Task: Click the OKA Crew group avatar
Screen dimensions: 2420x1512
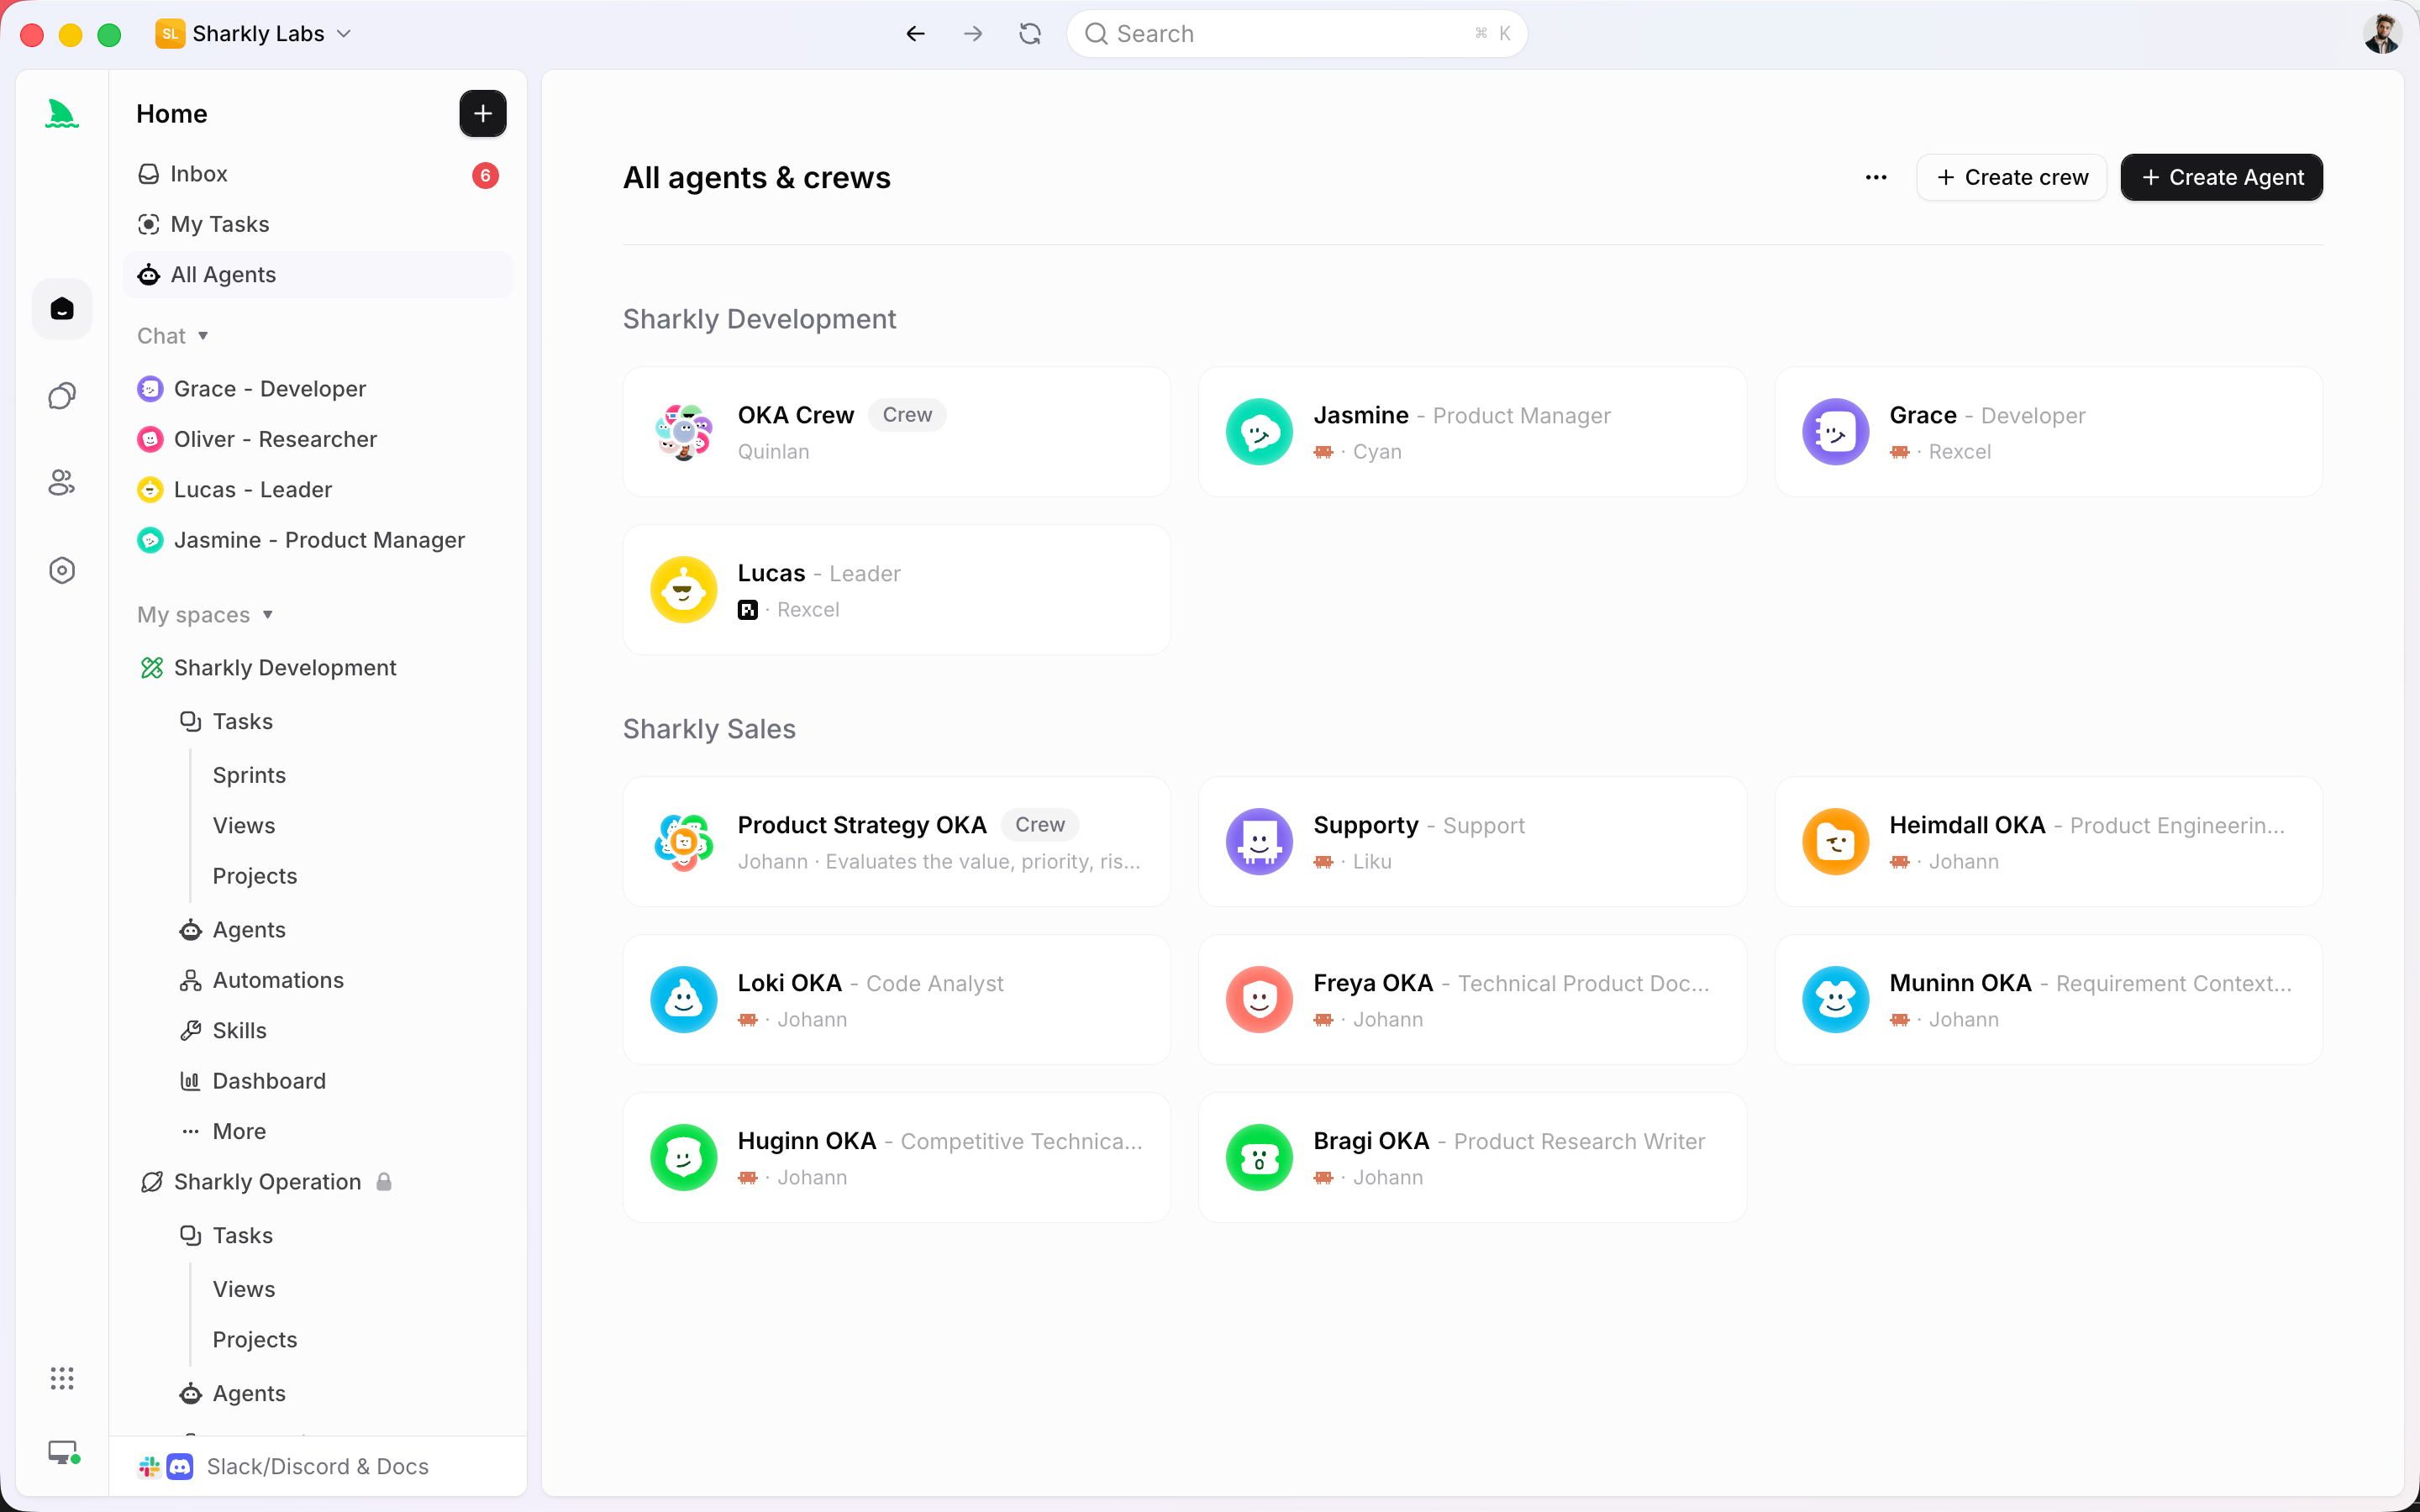Action: [684, 432]
